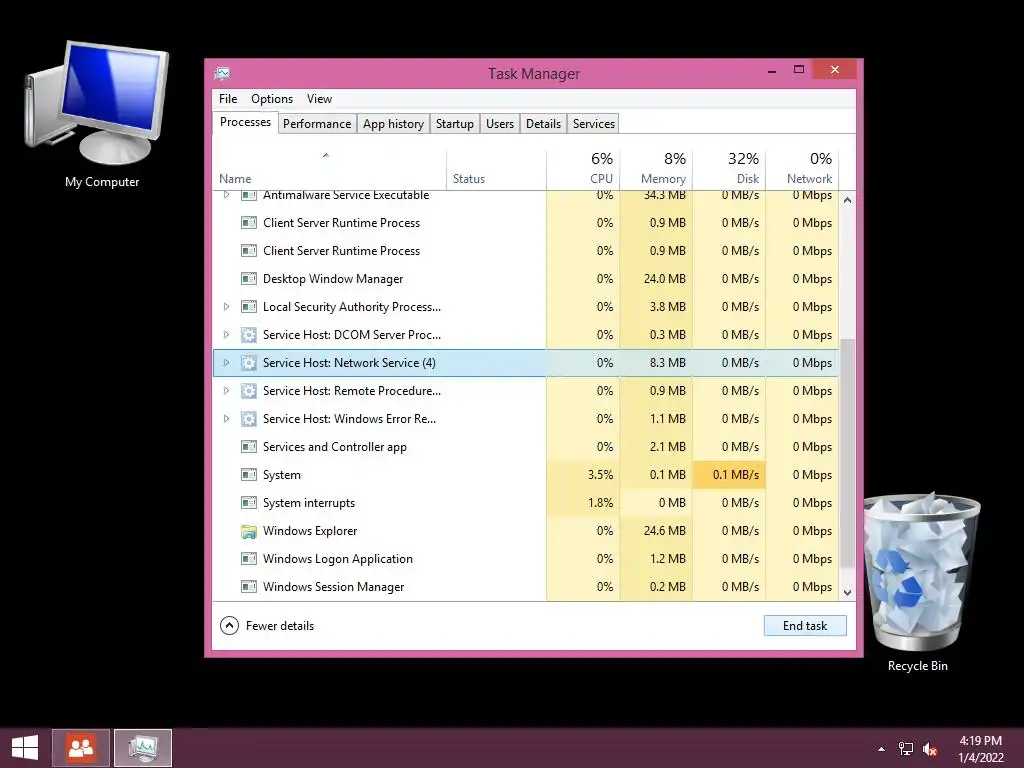Show hidden tray icons arrow
This screenshot has height=768, width=1024.
point(882,749)
